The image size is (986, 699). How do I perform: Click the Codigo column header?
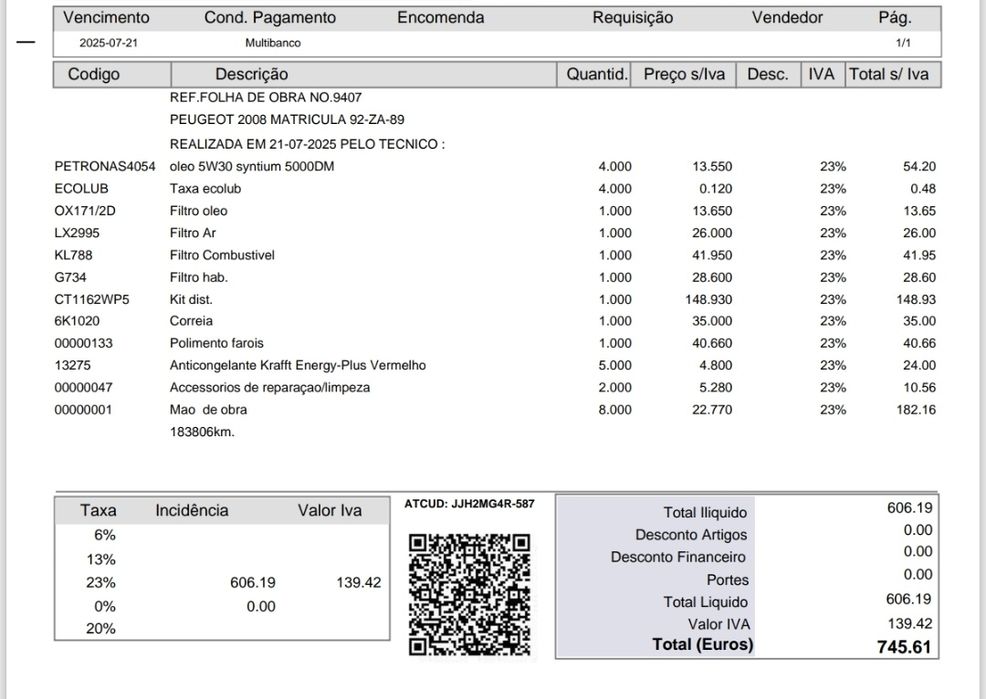pyautogui.click(x=94, y=74)
